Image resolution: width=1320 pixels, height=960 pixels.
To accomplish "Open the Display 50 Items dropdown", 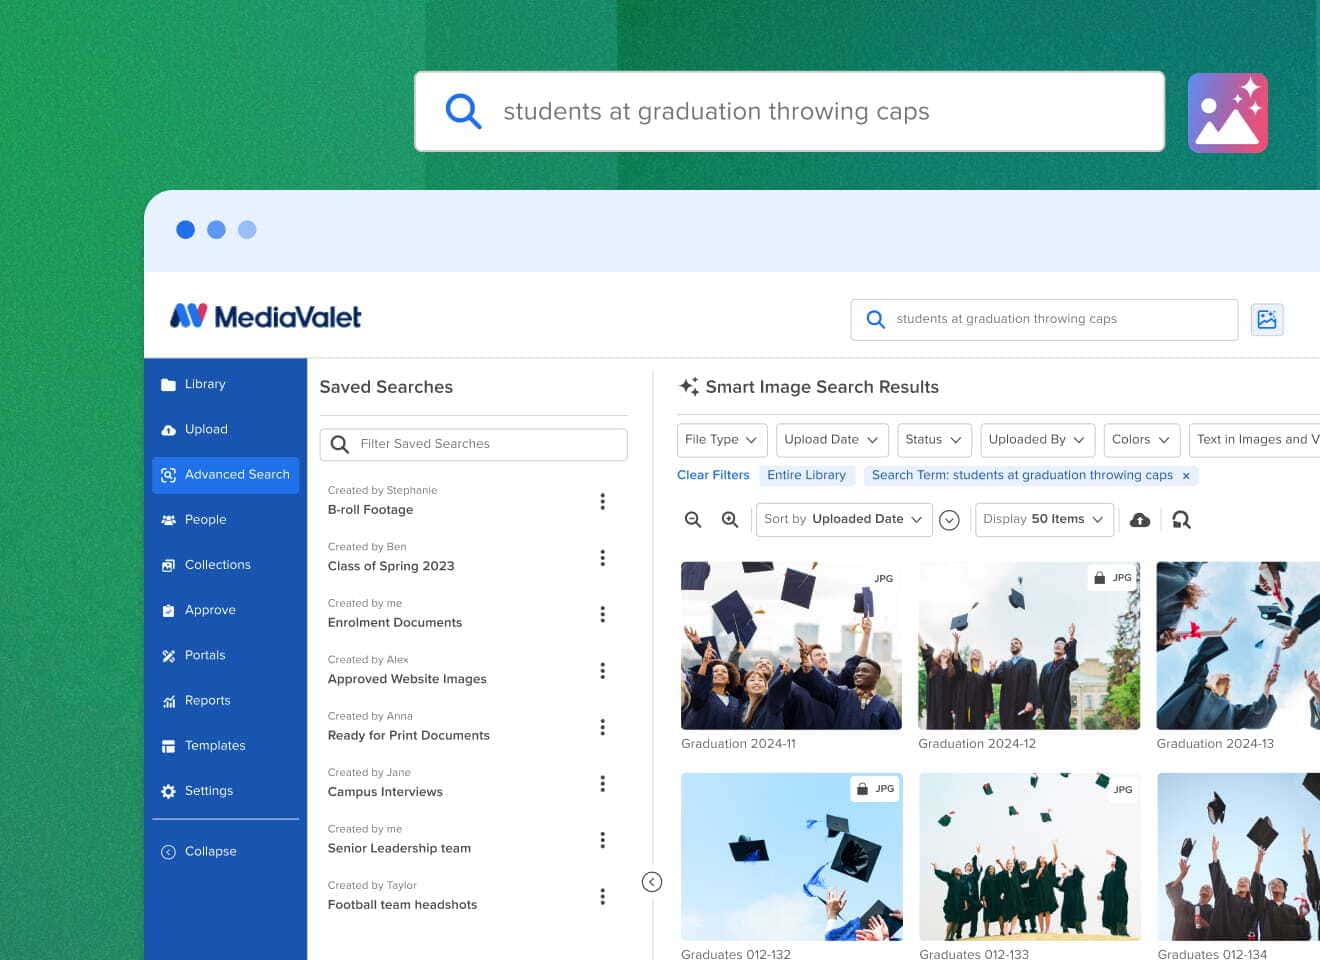I will click(1044, 519).
